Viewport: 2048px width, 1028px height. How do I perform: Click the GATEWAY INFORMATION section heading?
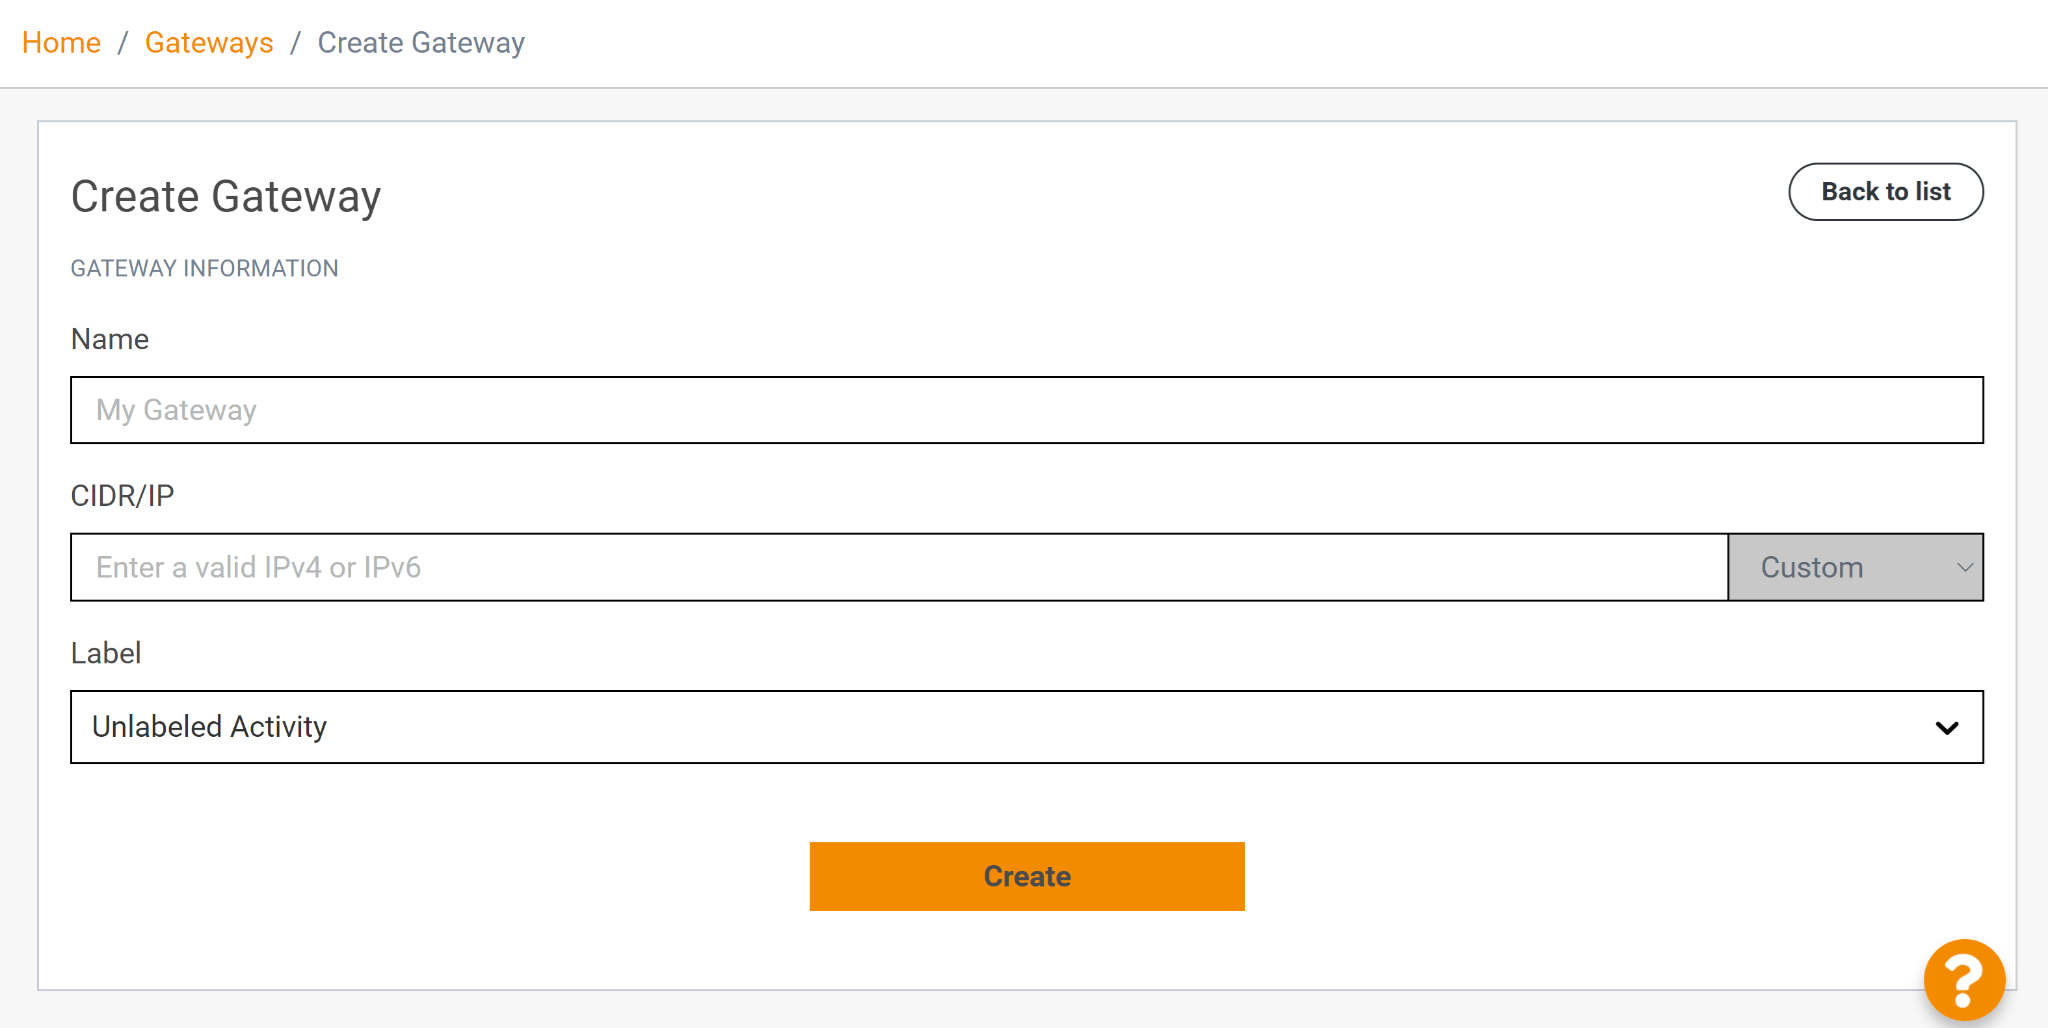(x=204, y=268)
